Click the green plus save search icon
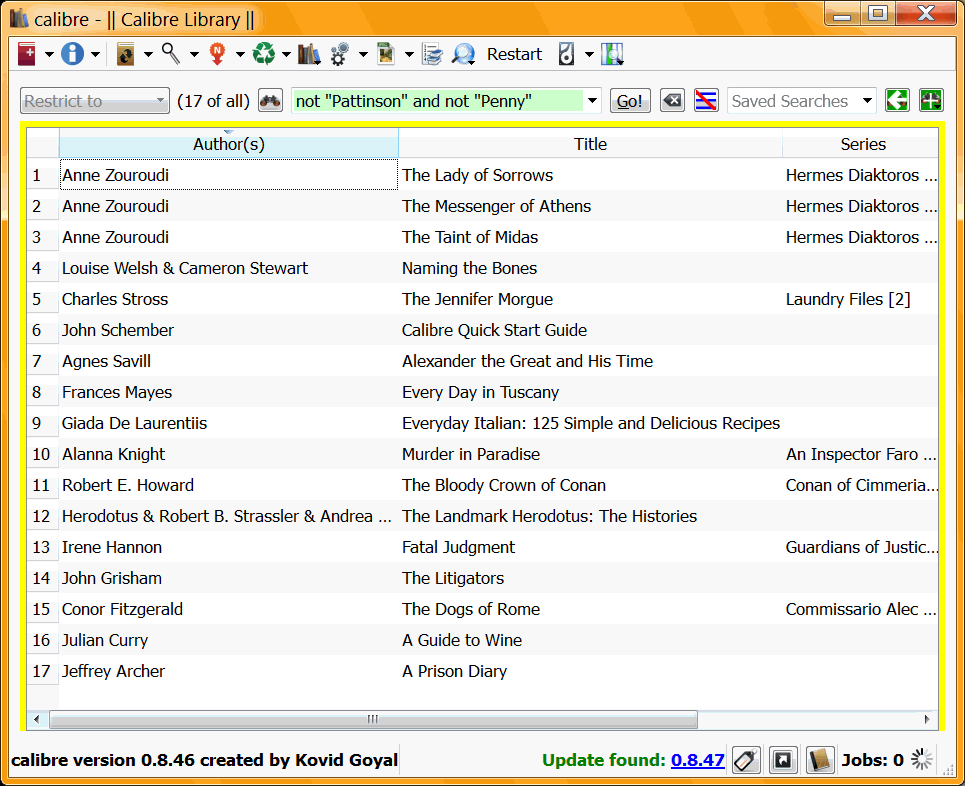 931,100
